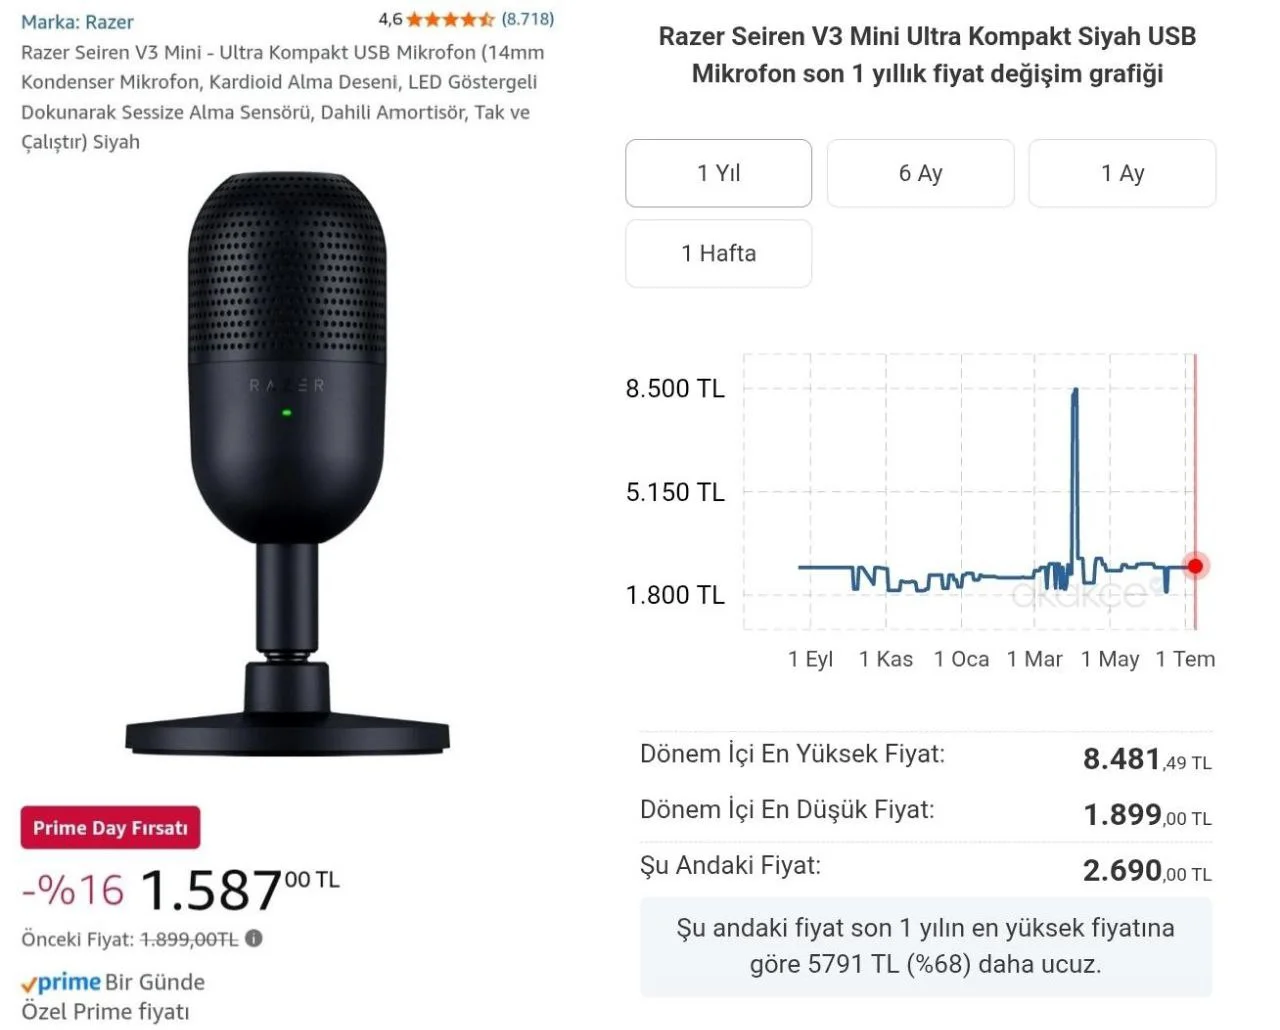The image size is (1280, 1030).
Task: Click the 1.587 TL deal price
Action: 239,890
